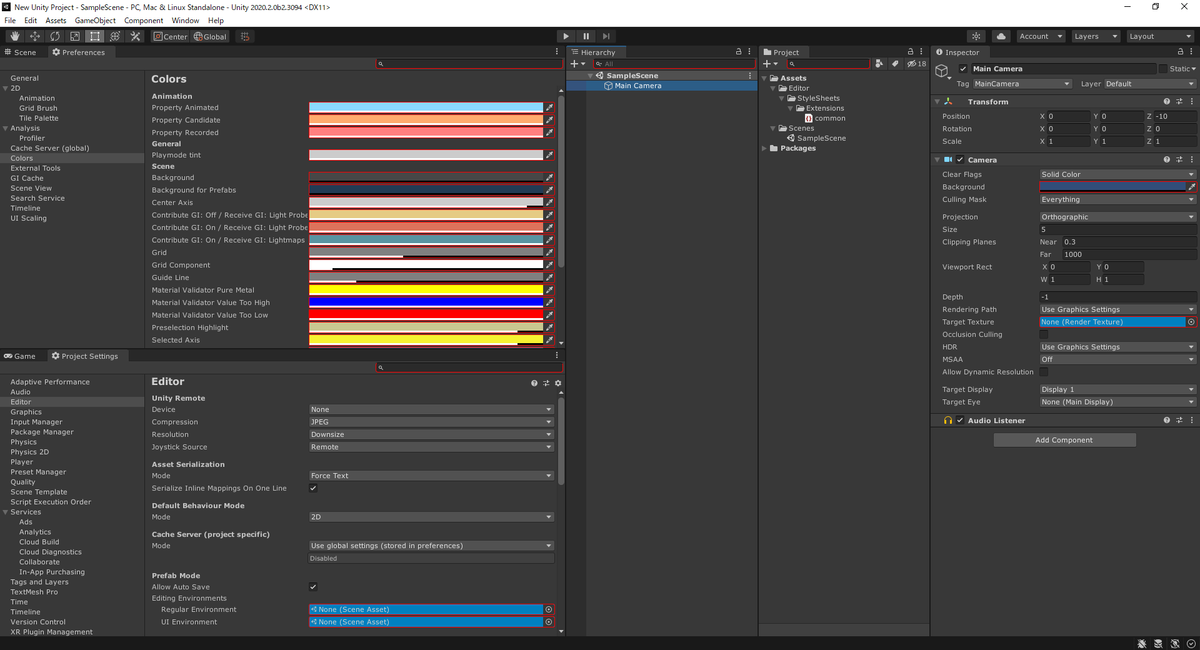Toggle hidden packages count icon
Image resolution: width=1200 pixels, height=650 pixels.
pyautogui.click(x=916, y=63)
